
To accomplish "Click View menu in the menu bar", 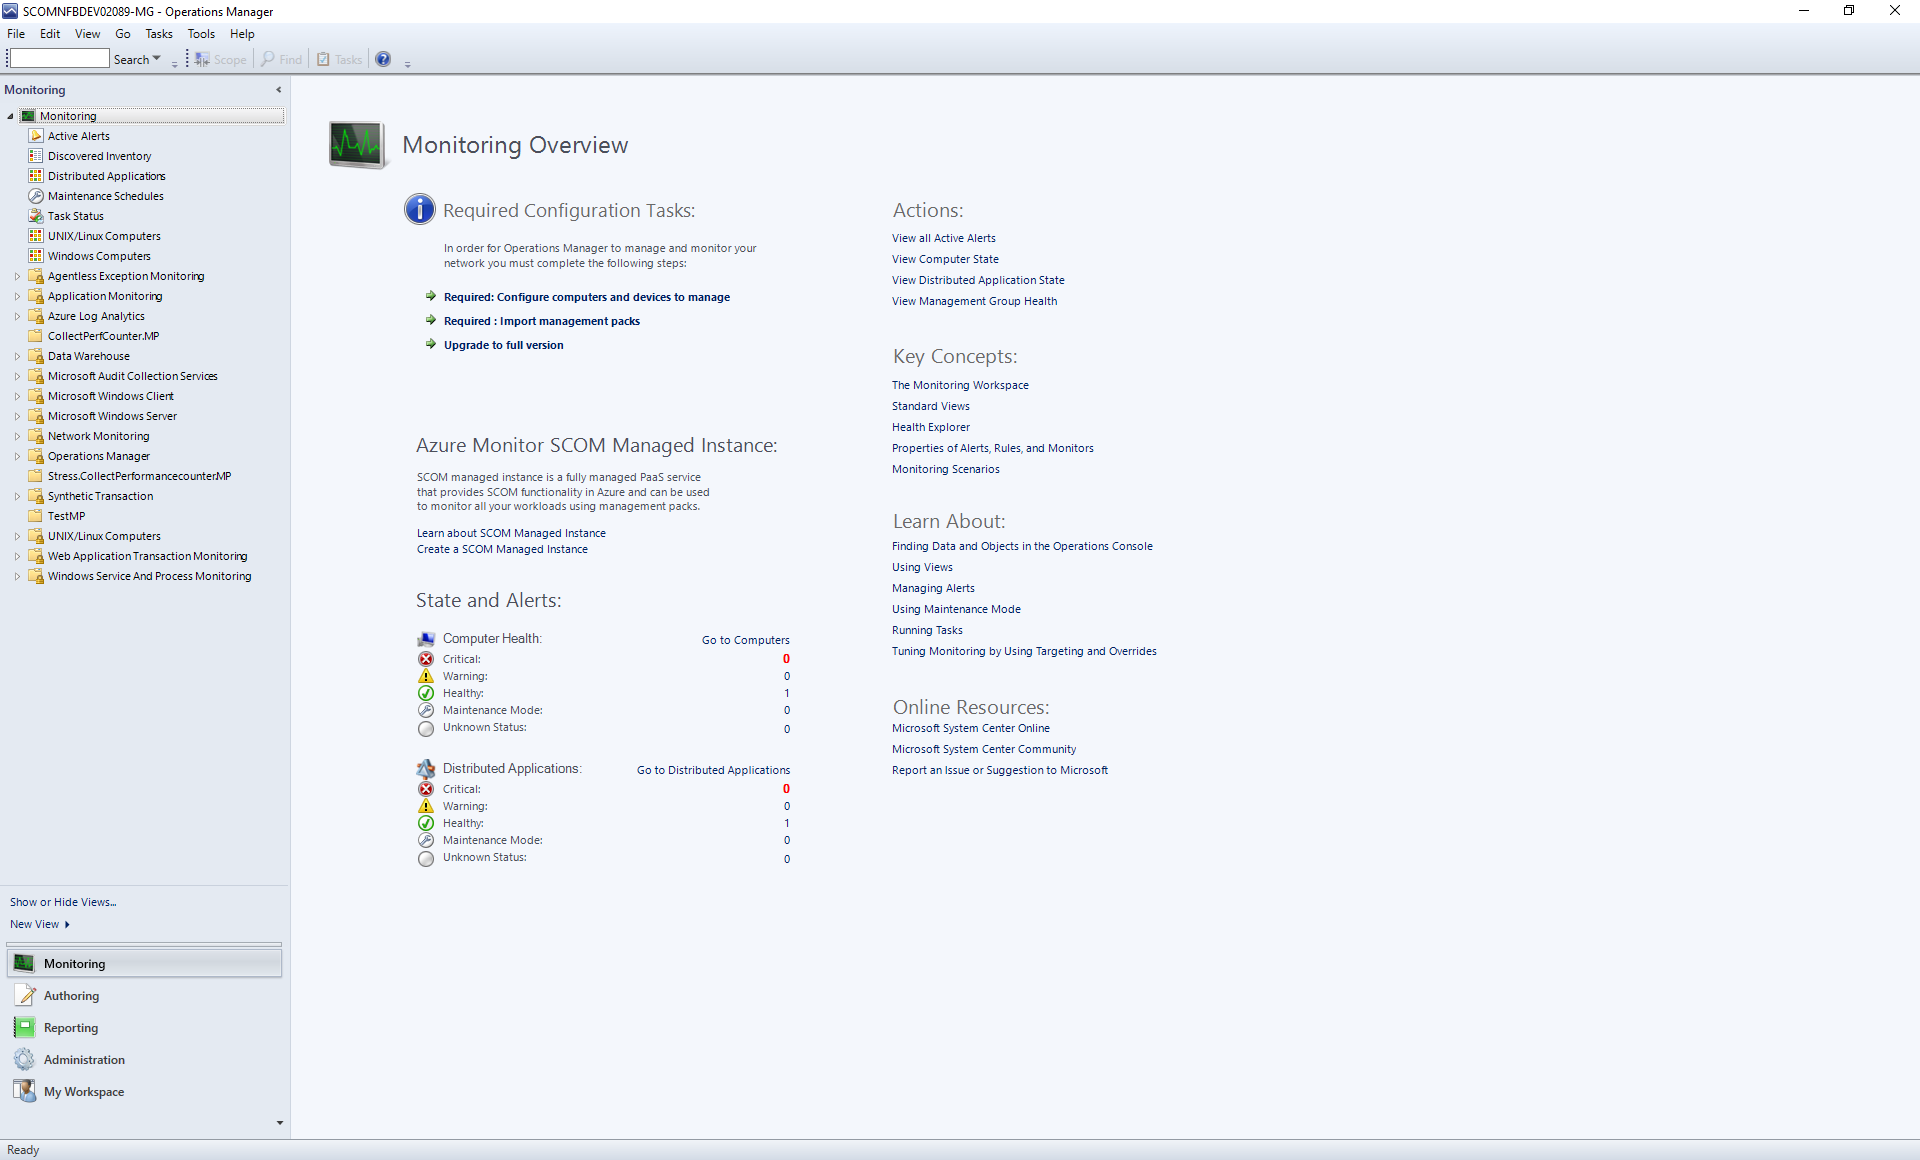I will [89, 33].
